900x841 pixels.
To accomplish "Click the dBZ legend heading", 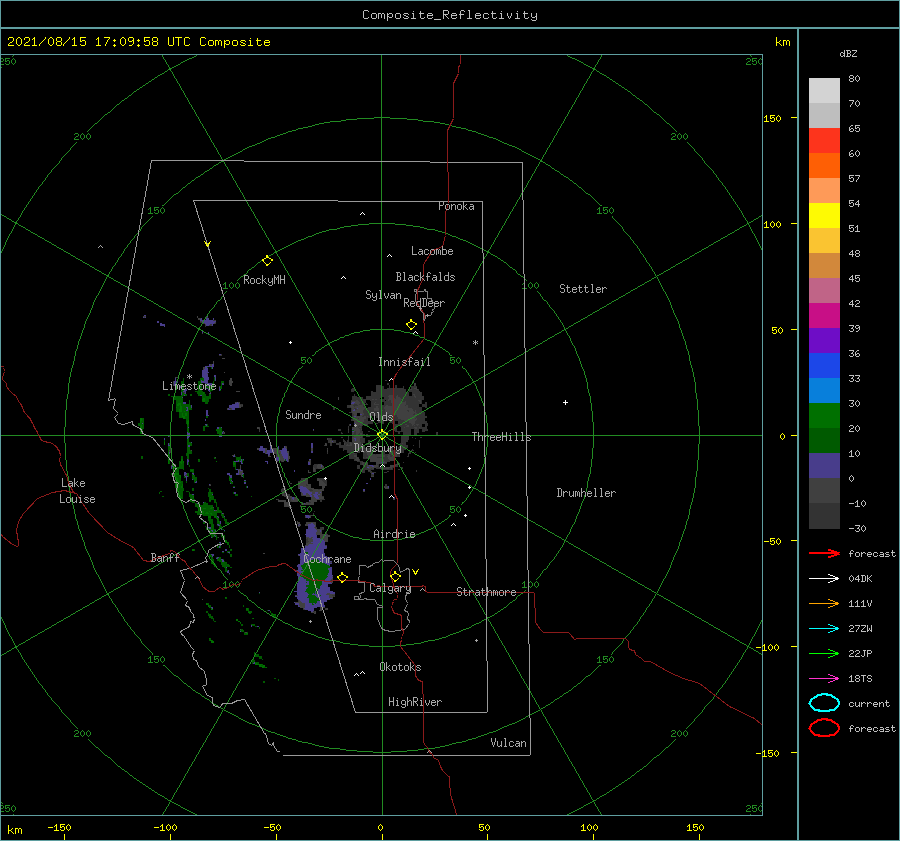I will (848, 53).
